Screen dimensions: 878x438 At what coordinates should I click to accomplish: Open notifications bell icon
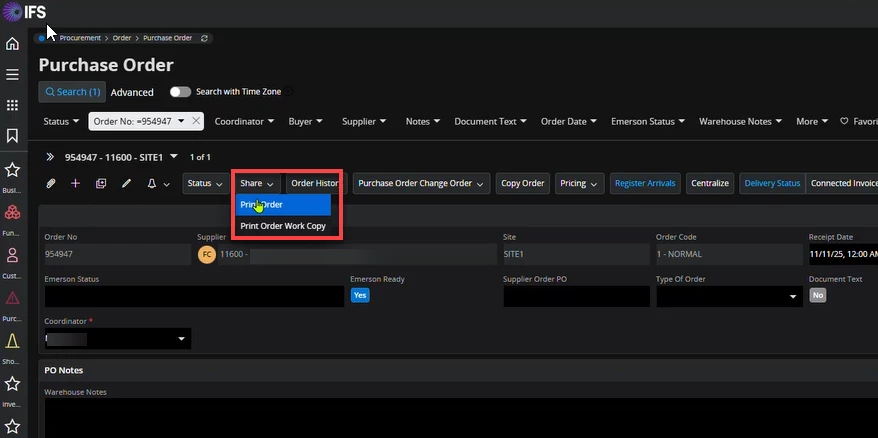(x=152, y=183)
